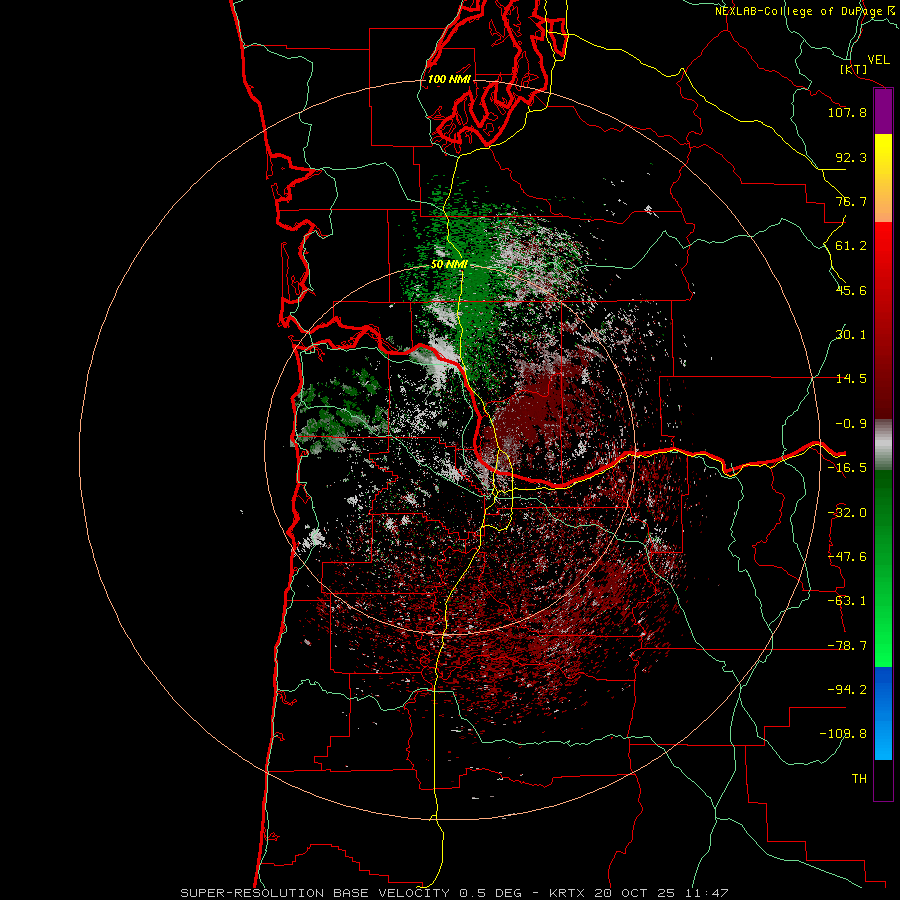Click the 61.2 velocity scale value
The image size is (900, 900).
pos(851,246)
